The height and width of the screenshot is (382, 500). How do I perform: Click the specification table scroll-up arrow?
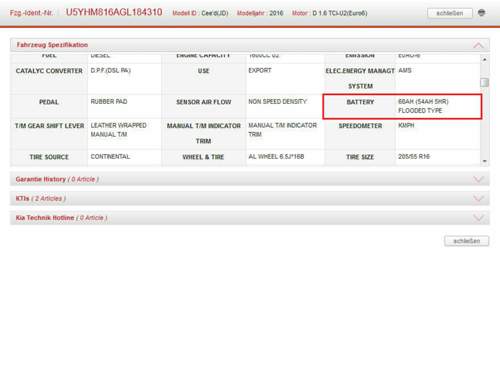(x=485, y=59)
